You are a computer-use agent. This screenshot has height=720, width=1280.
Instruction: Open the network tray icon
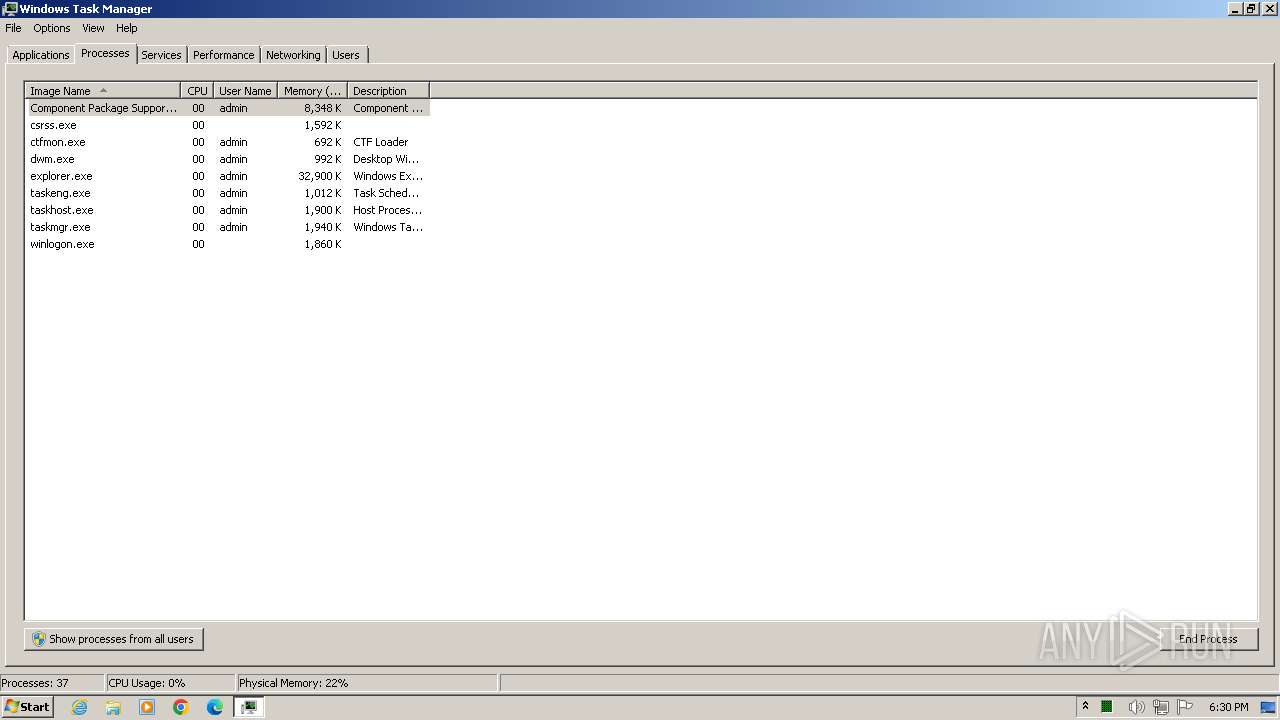(x=1160, y=707)
